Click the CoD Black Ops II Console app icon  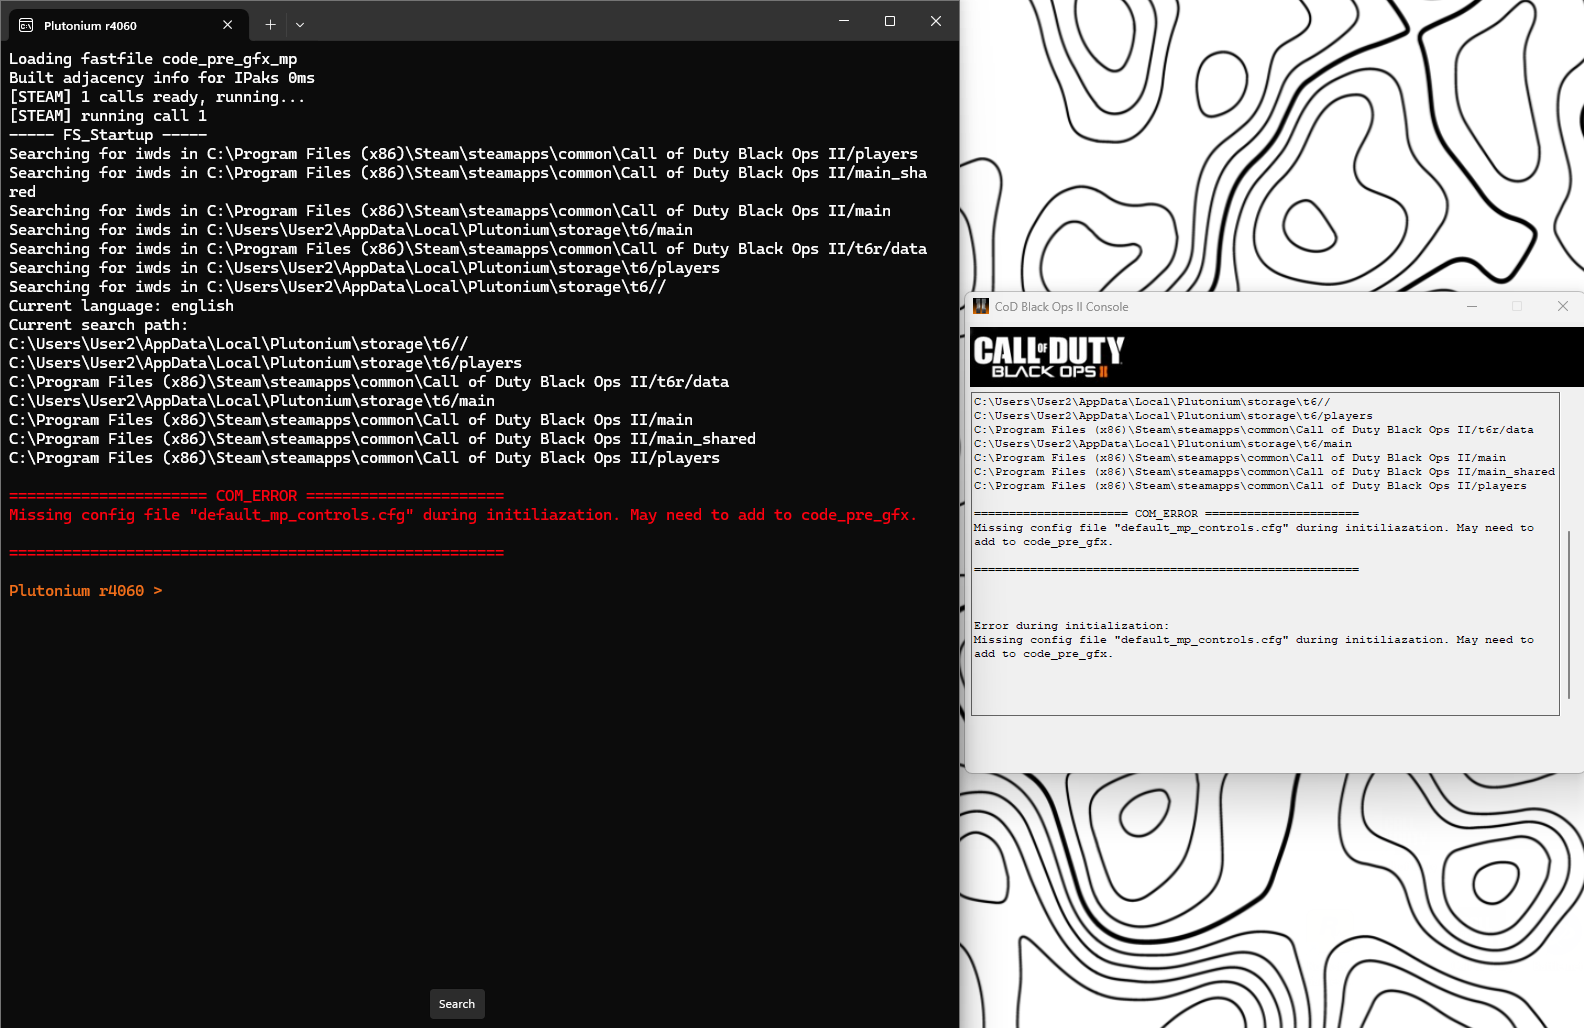(981, 306)
